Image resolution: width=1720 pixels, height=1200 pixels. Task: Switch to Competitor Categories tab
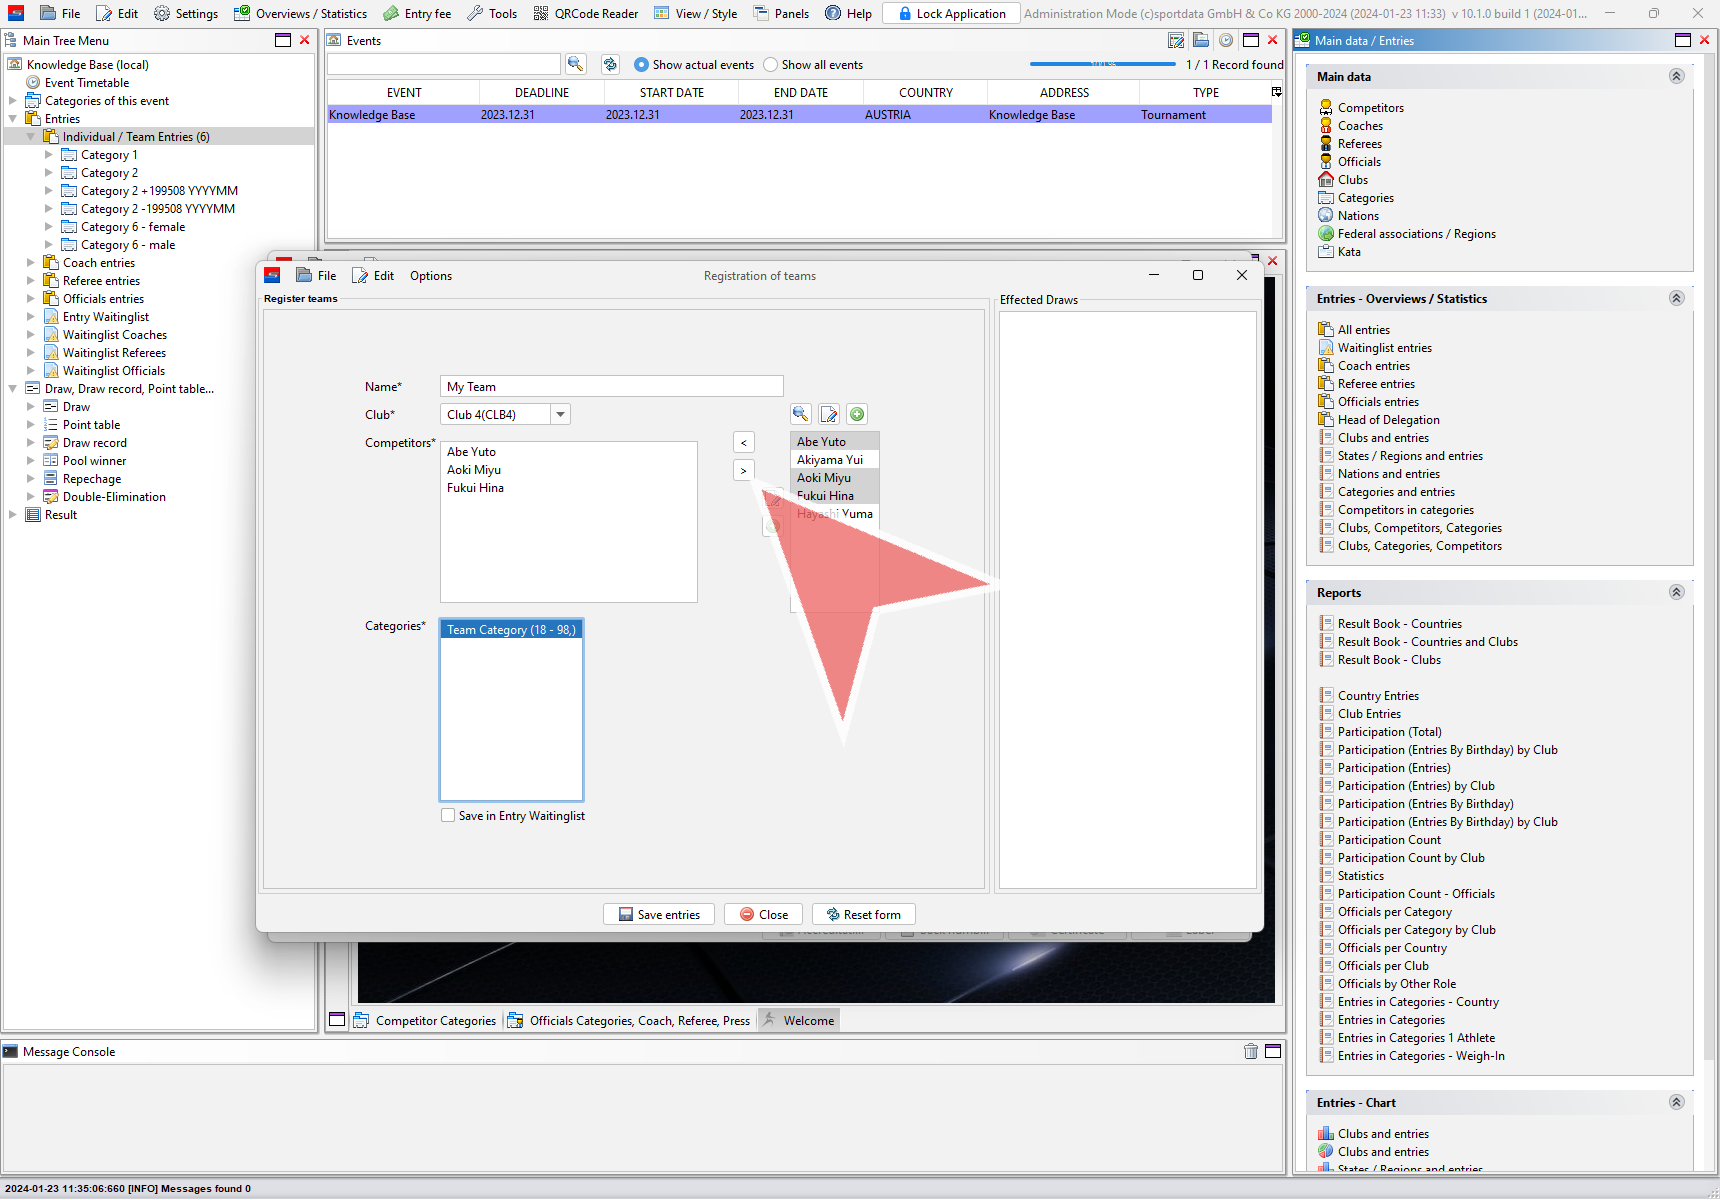tap(426, 1021)
